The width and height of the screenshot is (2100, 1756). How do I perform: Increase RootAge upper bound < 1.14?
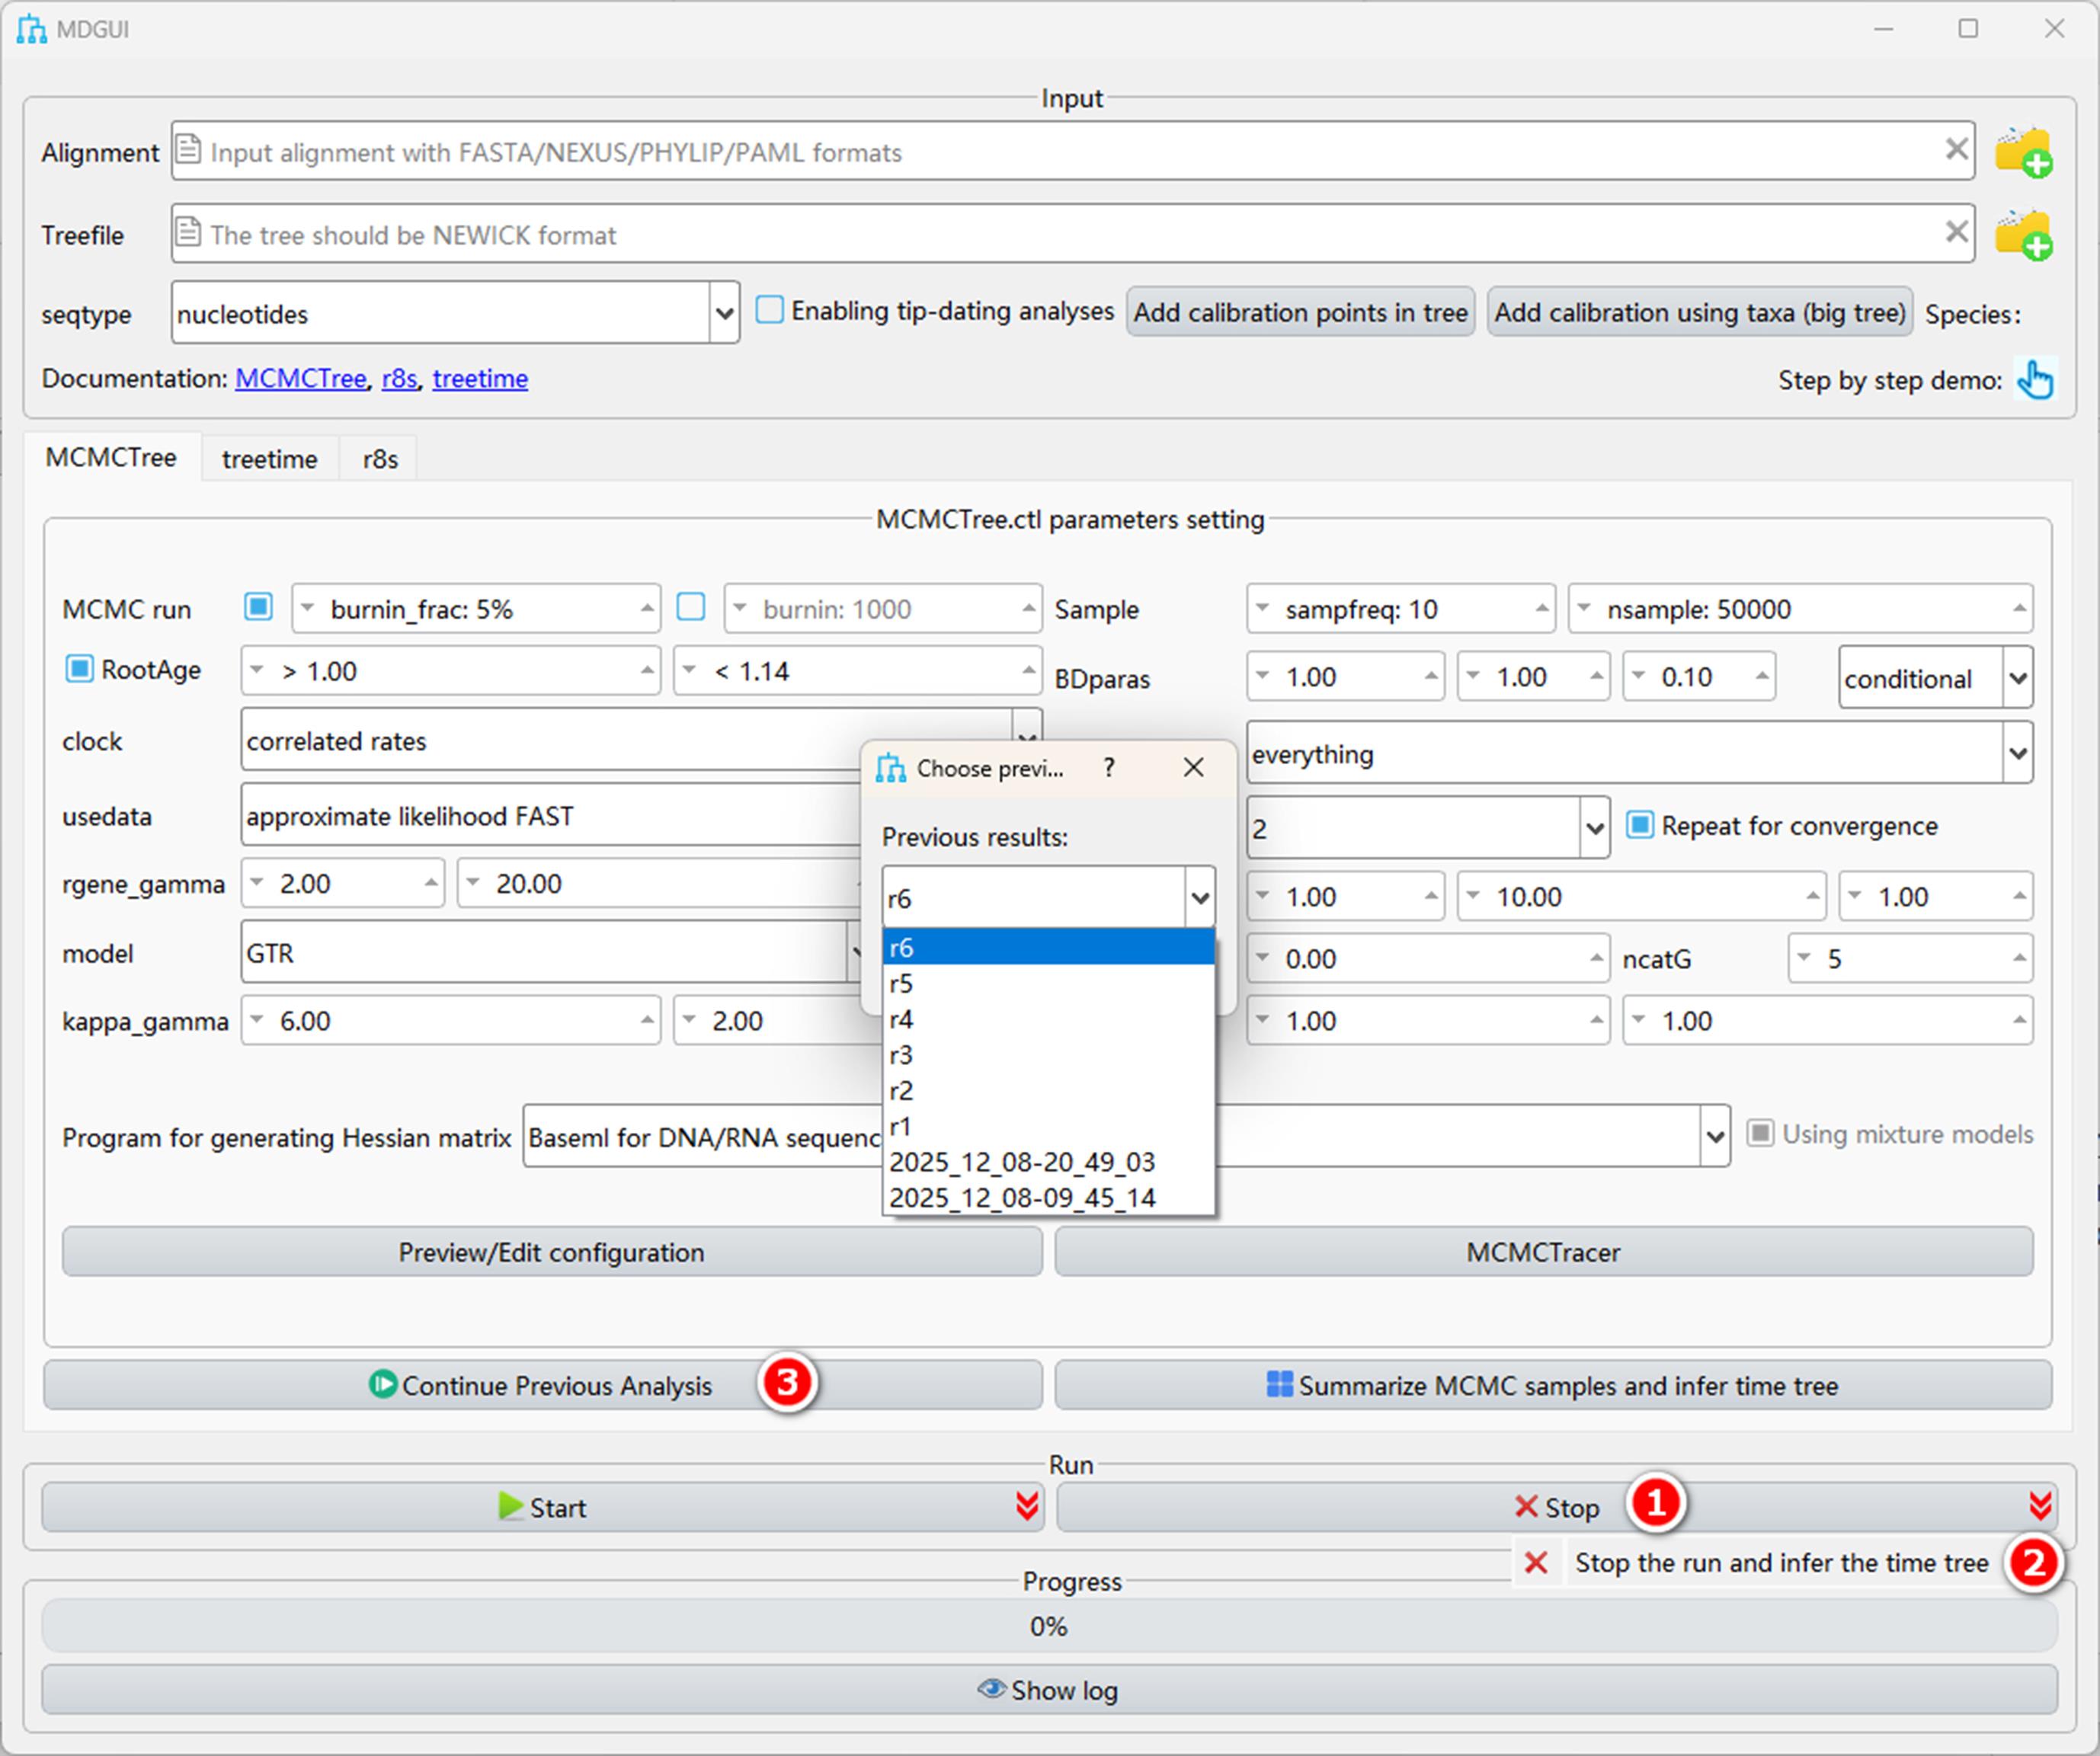(x=1028, y=670)
